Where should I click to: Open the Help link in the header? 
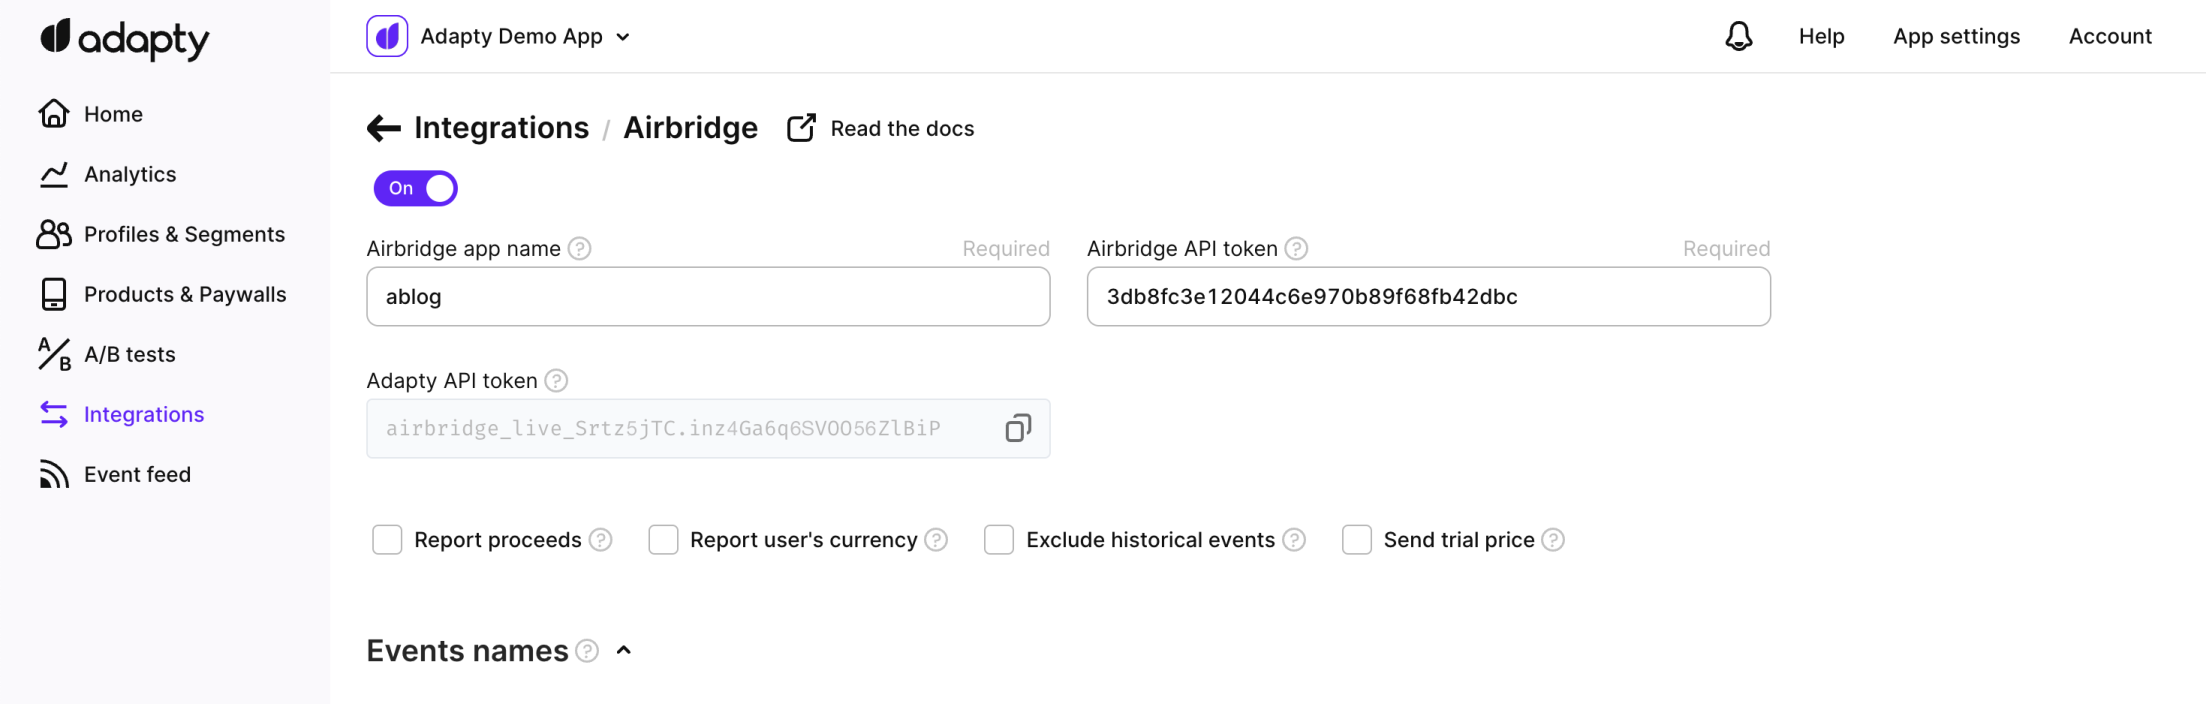click(1821, 36)
